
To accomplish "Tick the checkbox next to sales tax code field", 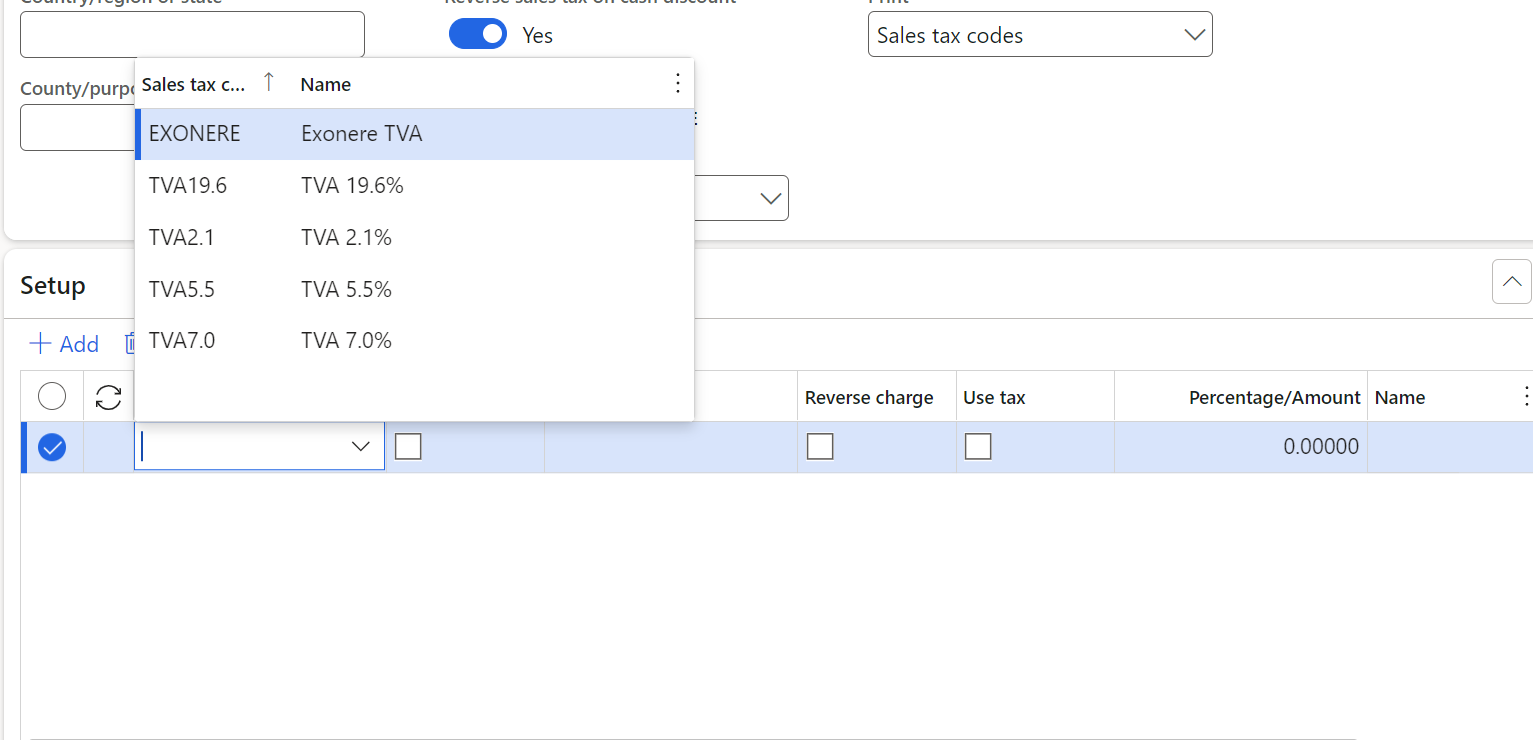I will coord(408,447).
